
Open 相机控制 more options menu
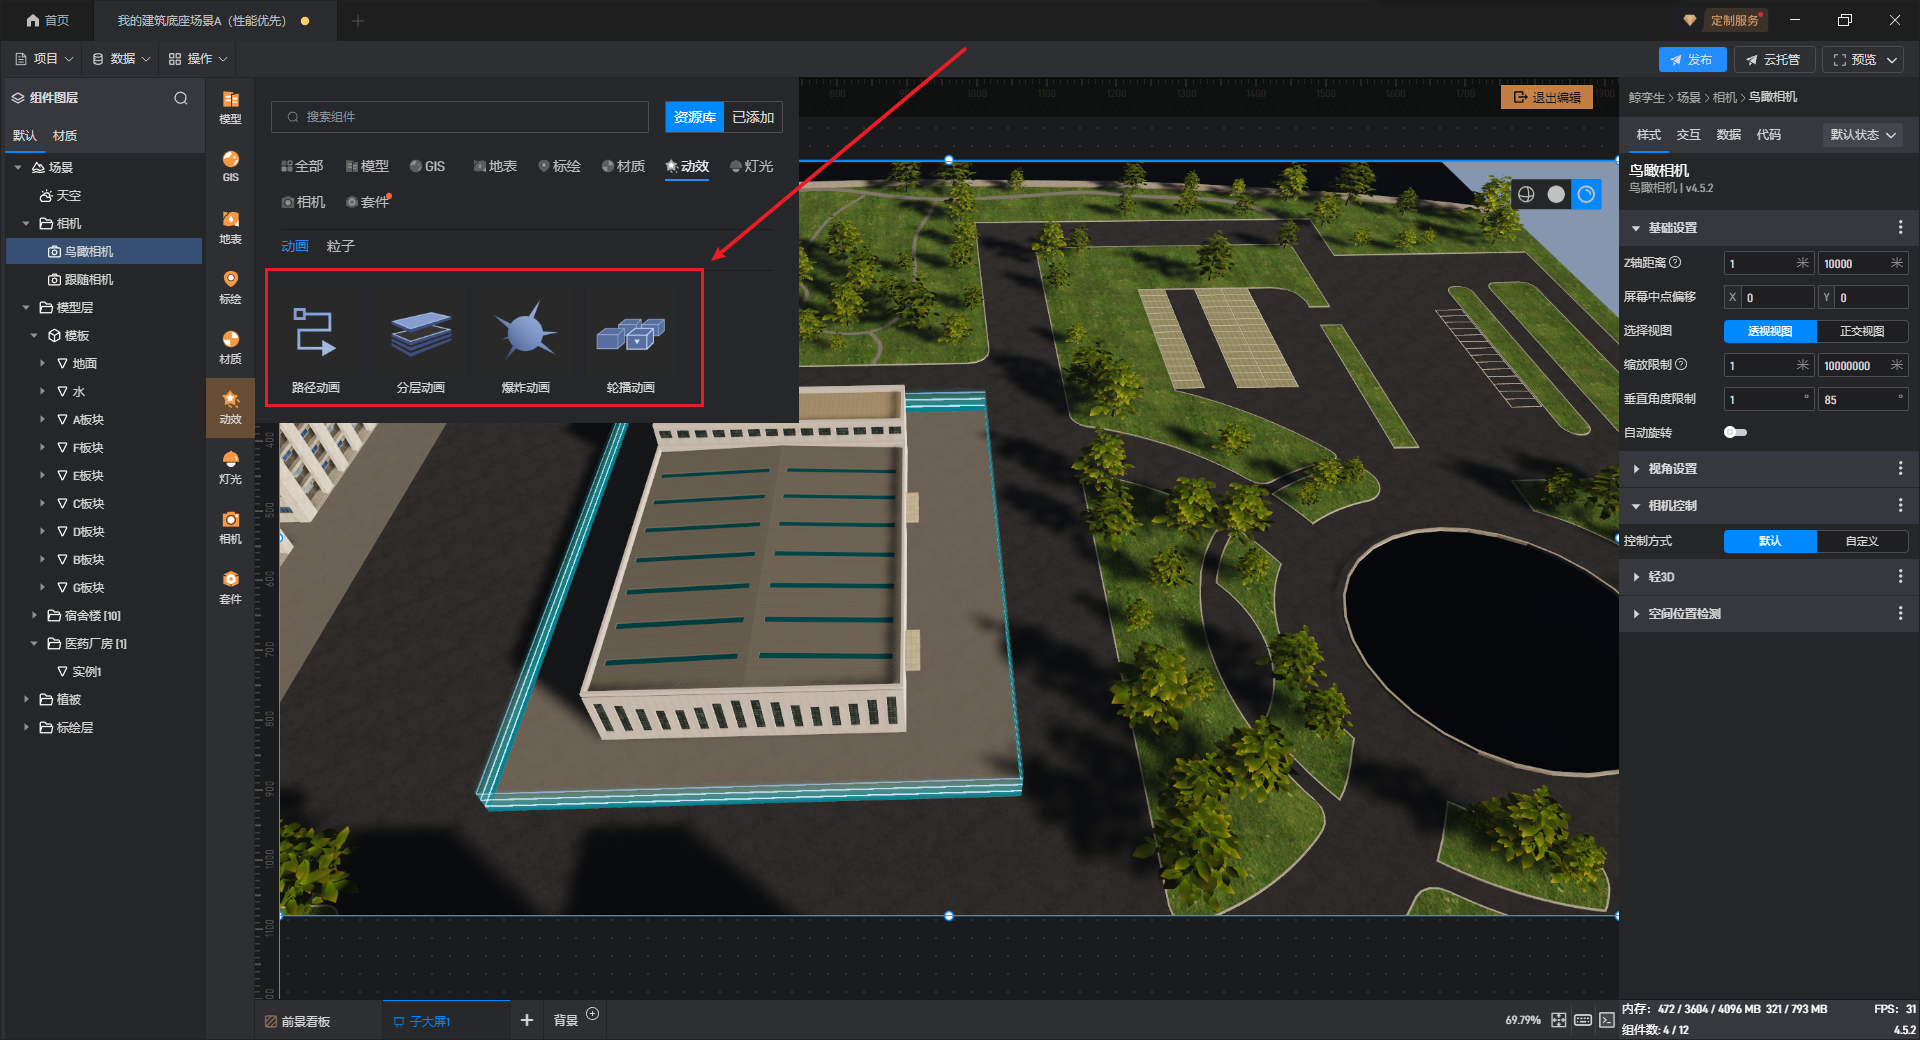1900,506
